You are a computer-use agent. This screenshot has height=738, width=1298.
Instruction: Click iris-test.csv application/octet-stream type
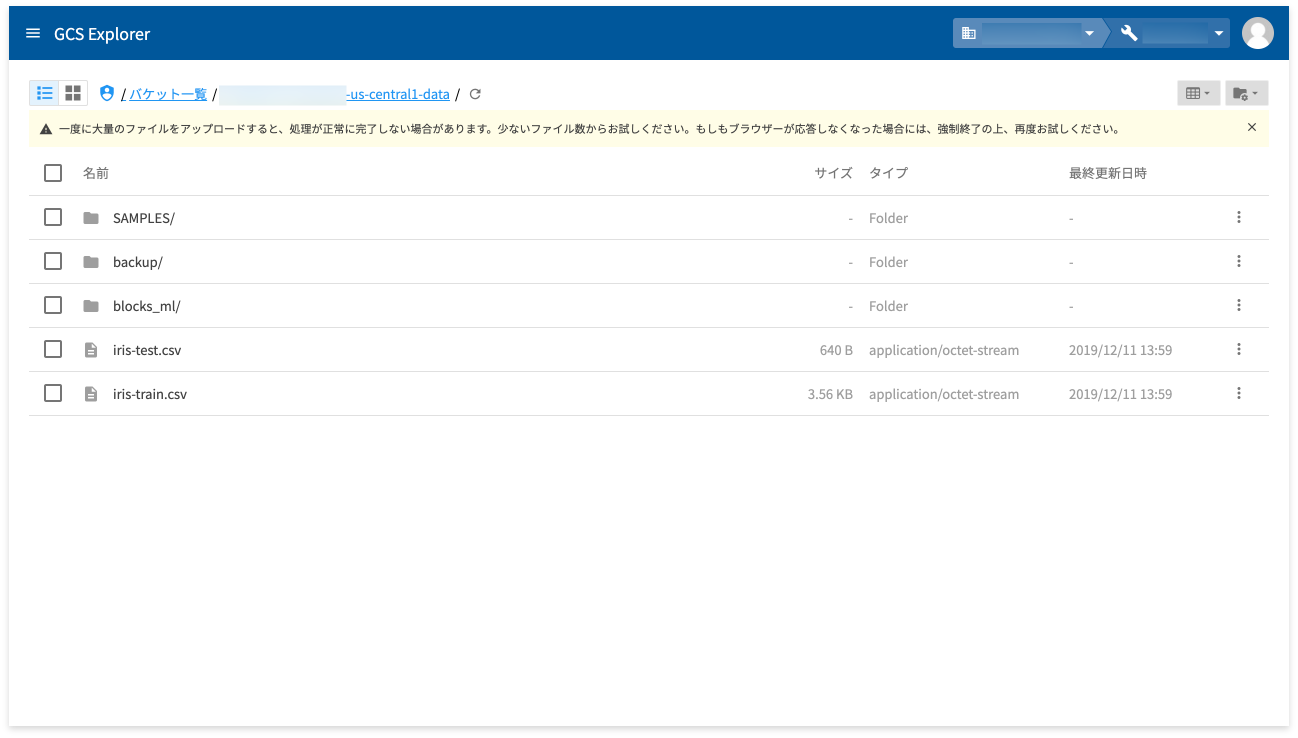coord(944,350)
